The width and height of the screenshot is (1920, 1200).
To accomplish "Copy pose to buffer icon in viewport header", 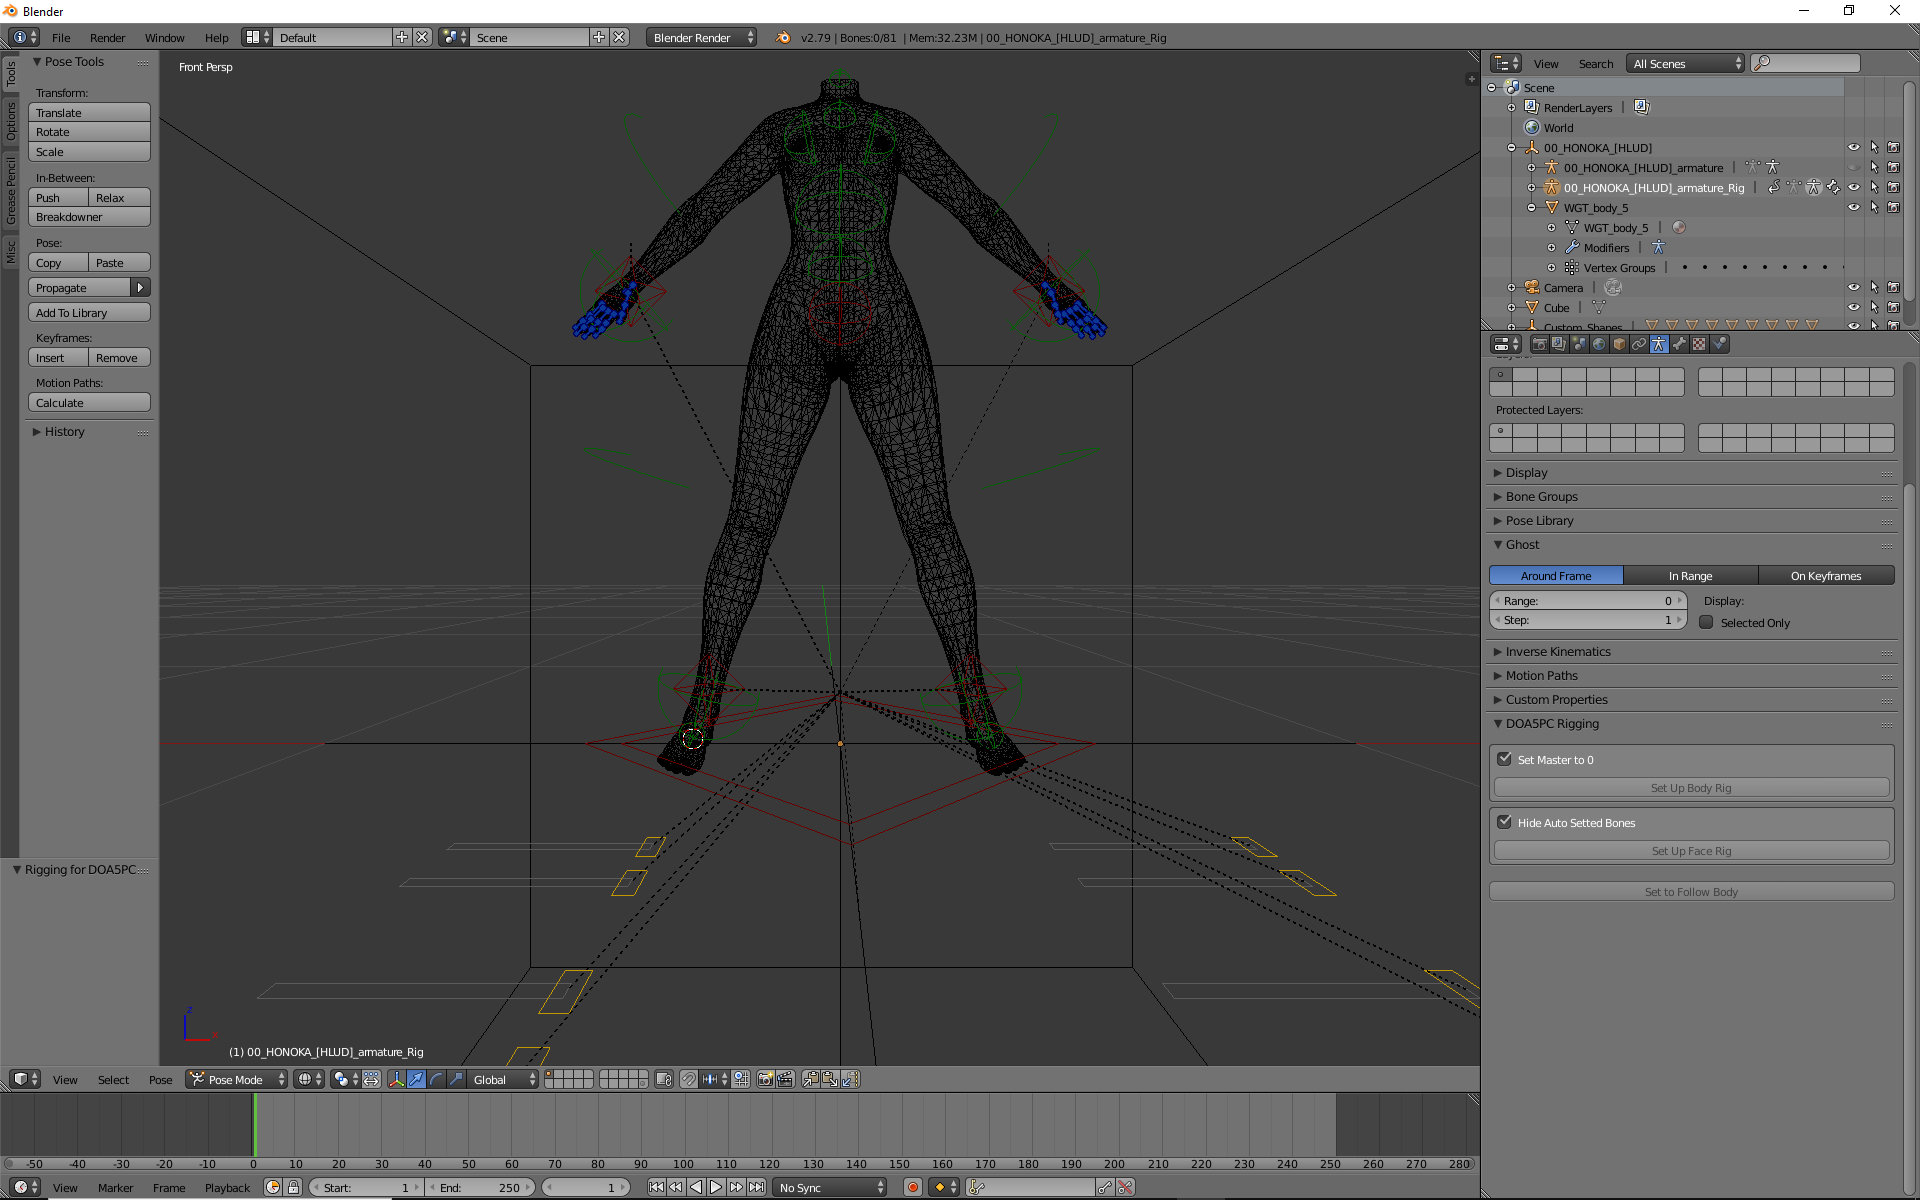I will 810,1079.
